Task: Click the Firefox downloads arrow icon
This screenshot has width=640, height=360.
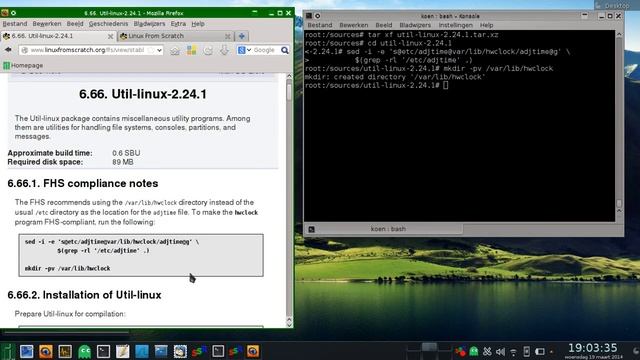Action: (x=224, y=50)
